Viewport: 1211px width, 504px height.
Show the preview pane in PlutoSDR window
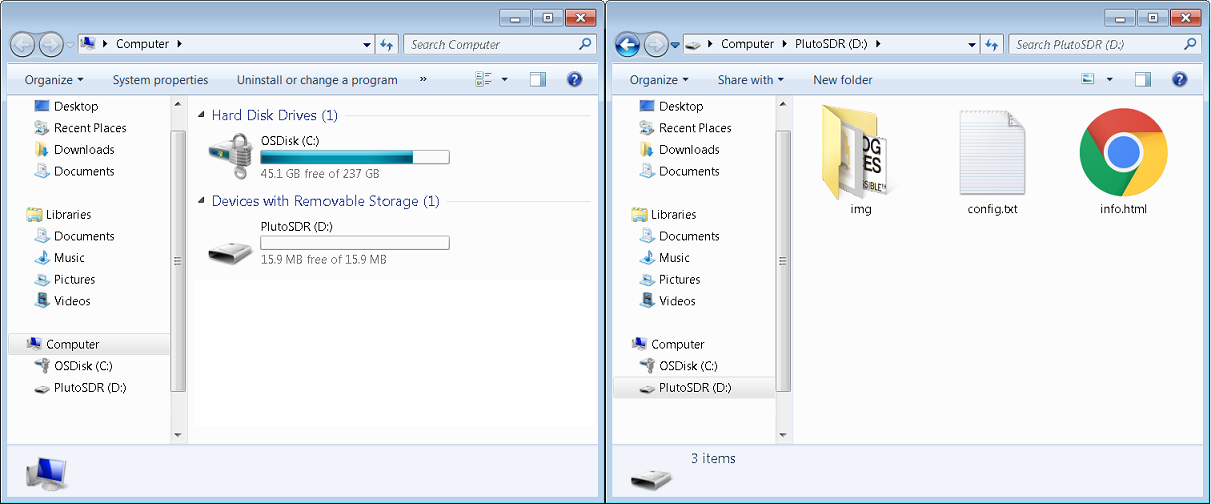(x=1143, y=80)
